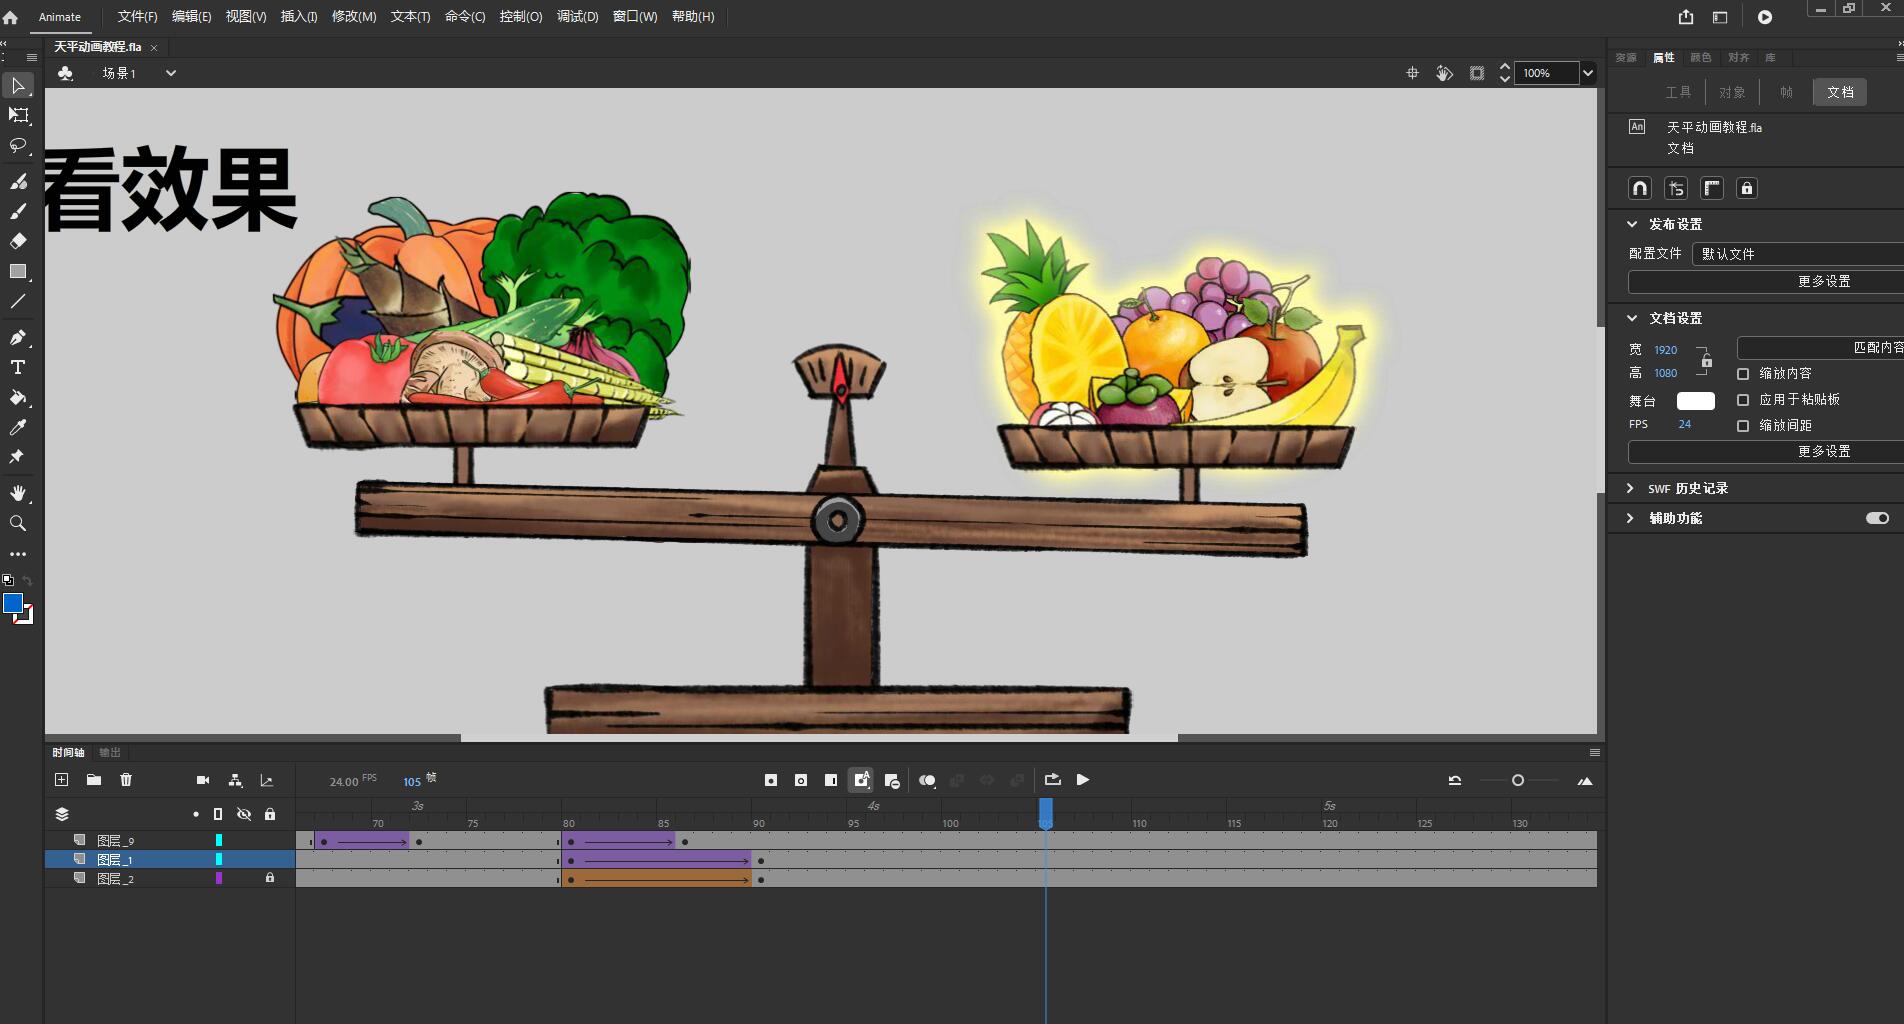This screenshot has width=1904, height=1024.
Task: Open the share/publish icon at top
Action: [x=1686, y=17]
